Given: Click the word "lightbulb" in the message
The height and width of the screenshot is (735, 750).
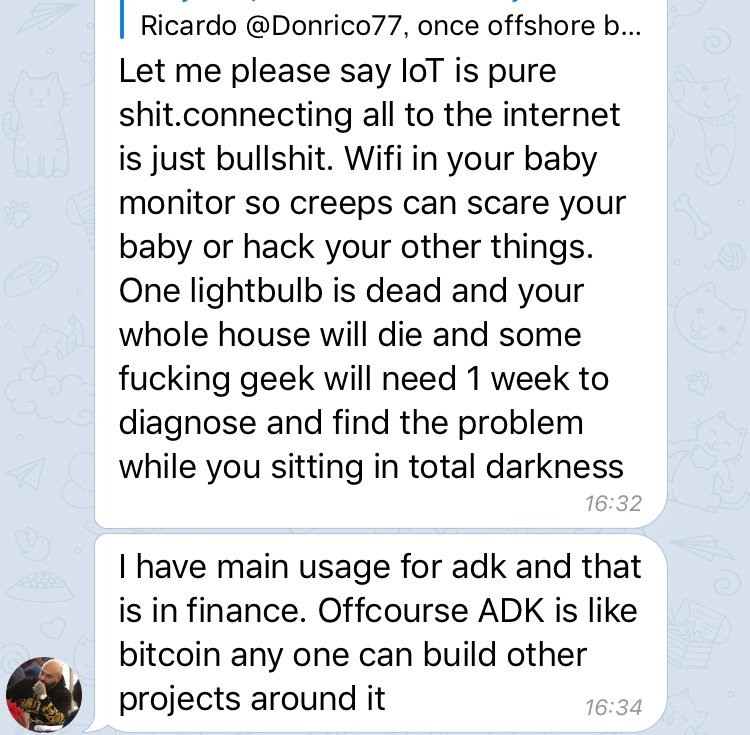Looking at the screenshot, I should coord(256,291).
